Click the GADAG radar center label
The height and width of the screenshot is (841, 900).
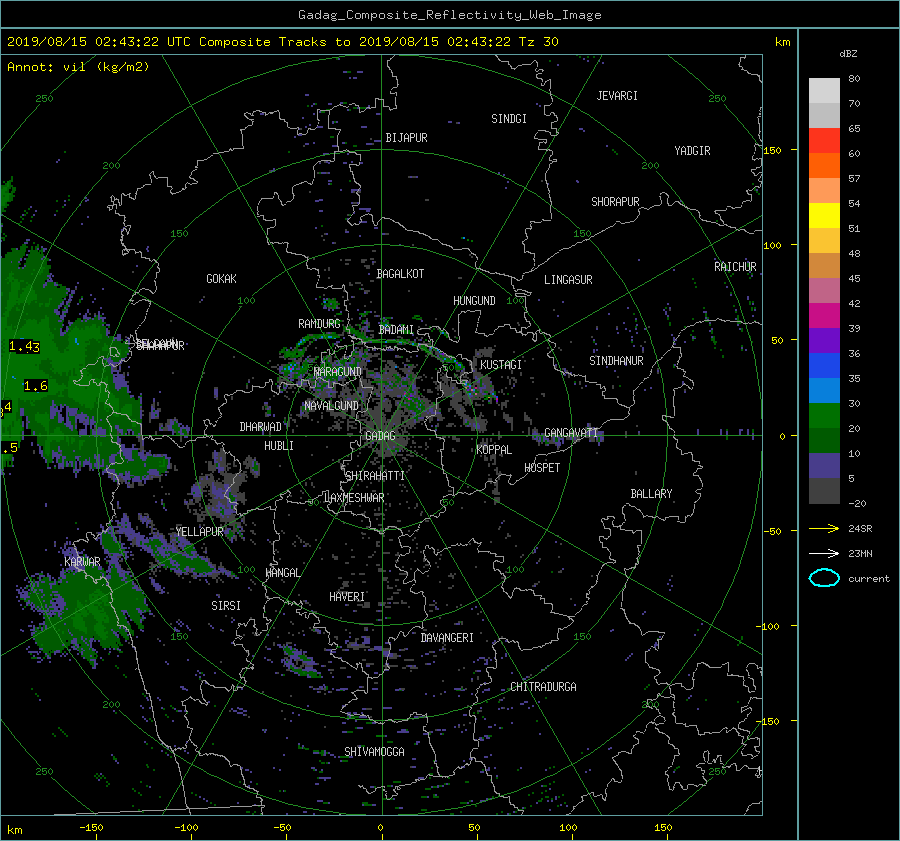380,436
